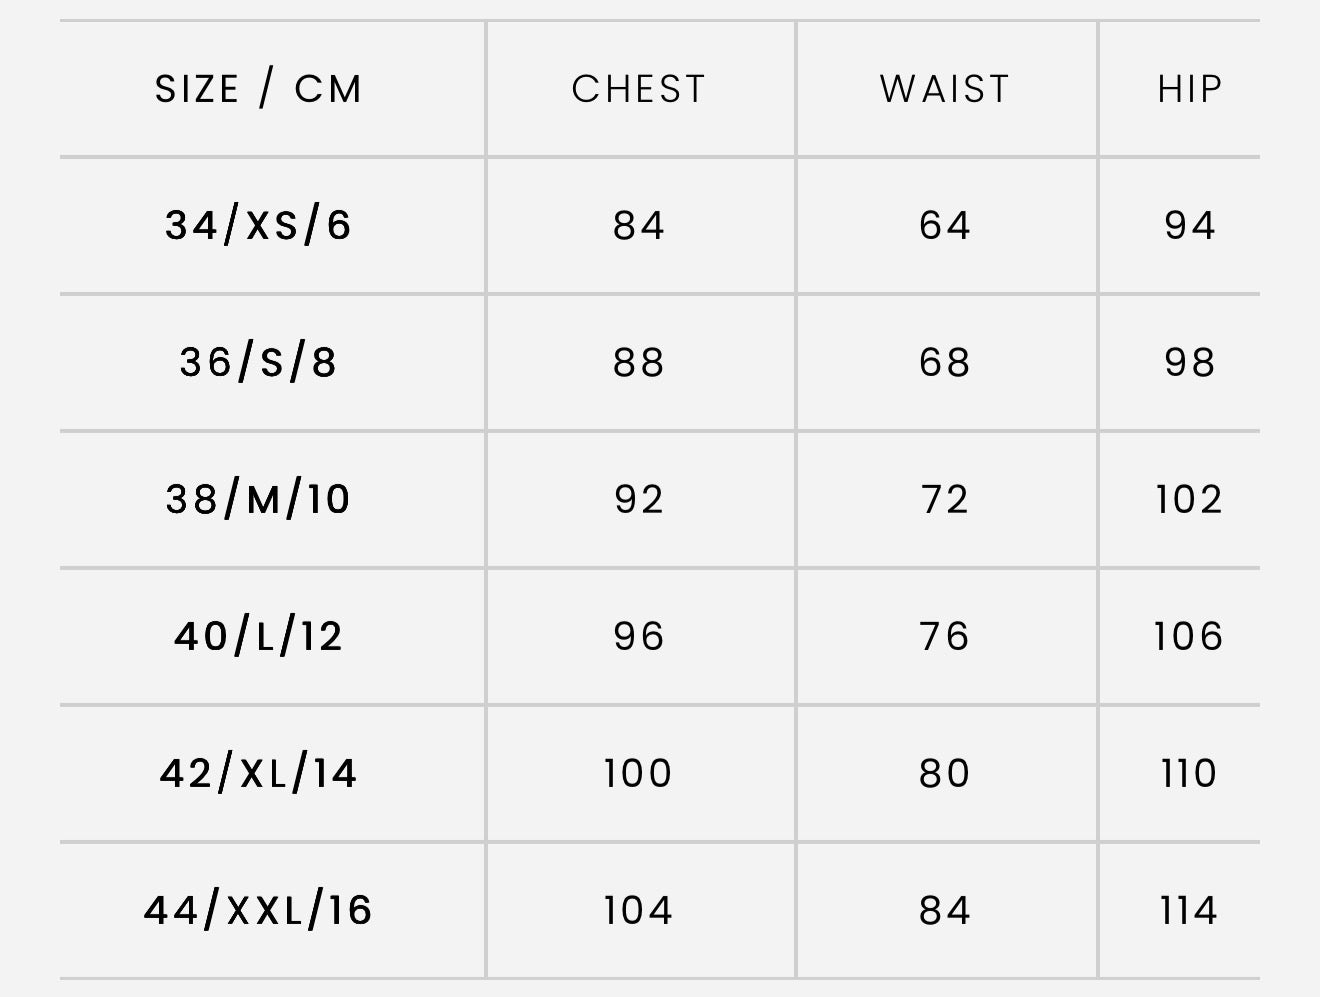Select waist value 72 for size M
This screenshot has width=1320, height=997.
945,499
